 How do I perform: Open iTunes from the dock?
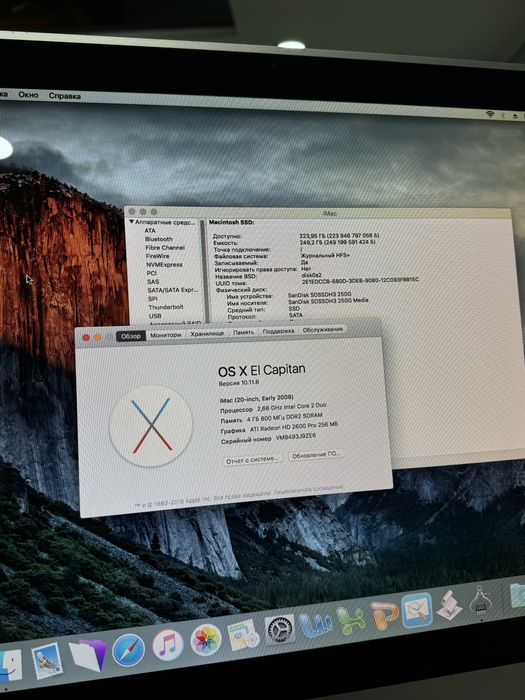[168, 645]
